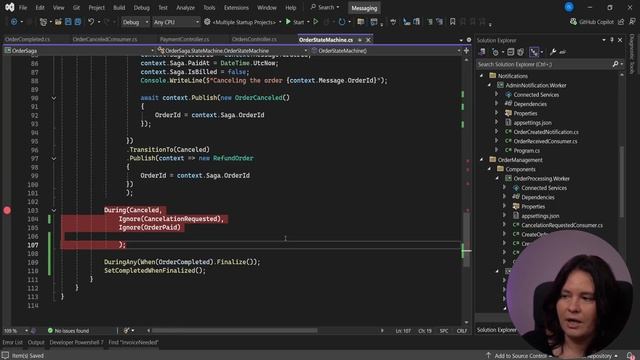Open Properties wrench icon in Solution Explorer
640x360 pixels.
click(553, 52)
